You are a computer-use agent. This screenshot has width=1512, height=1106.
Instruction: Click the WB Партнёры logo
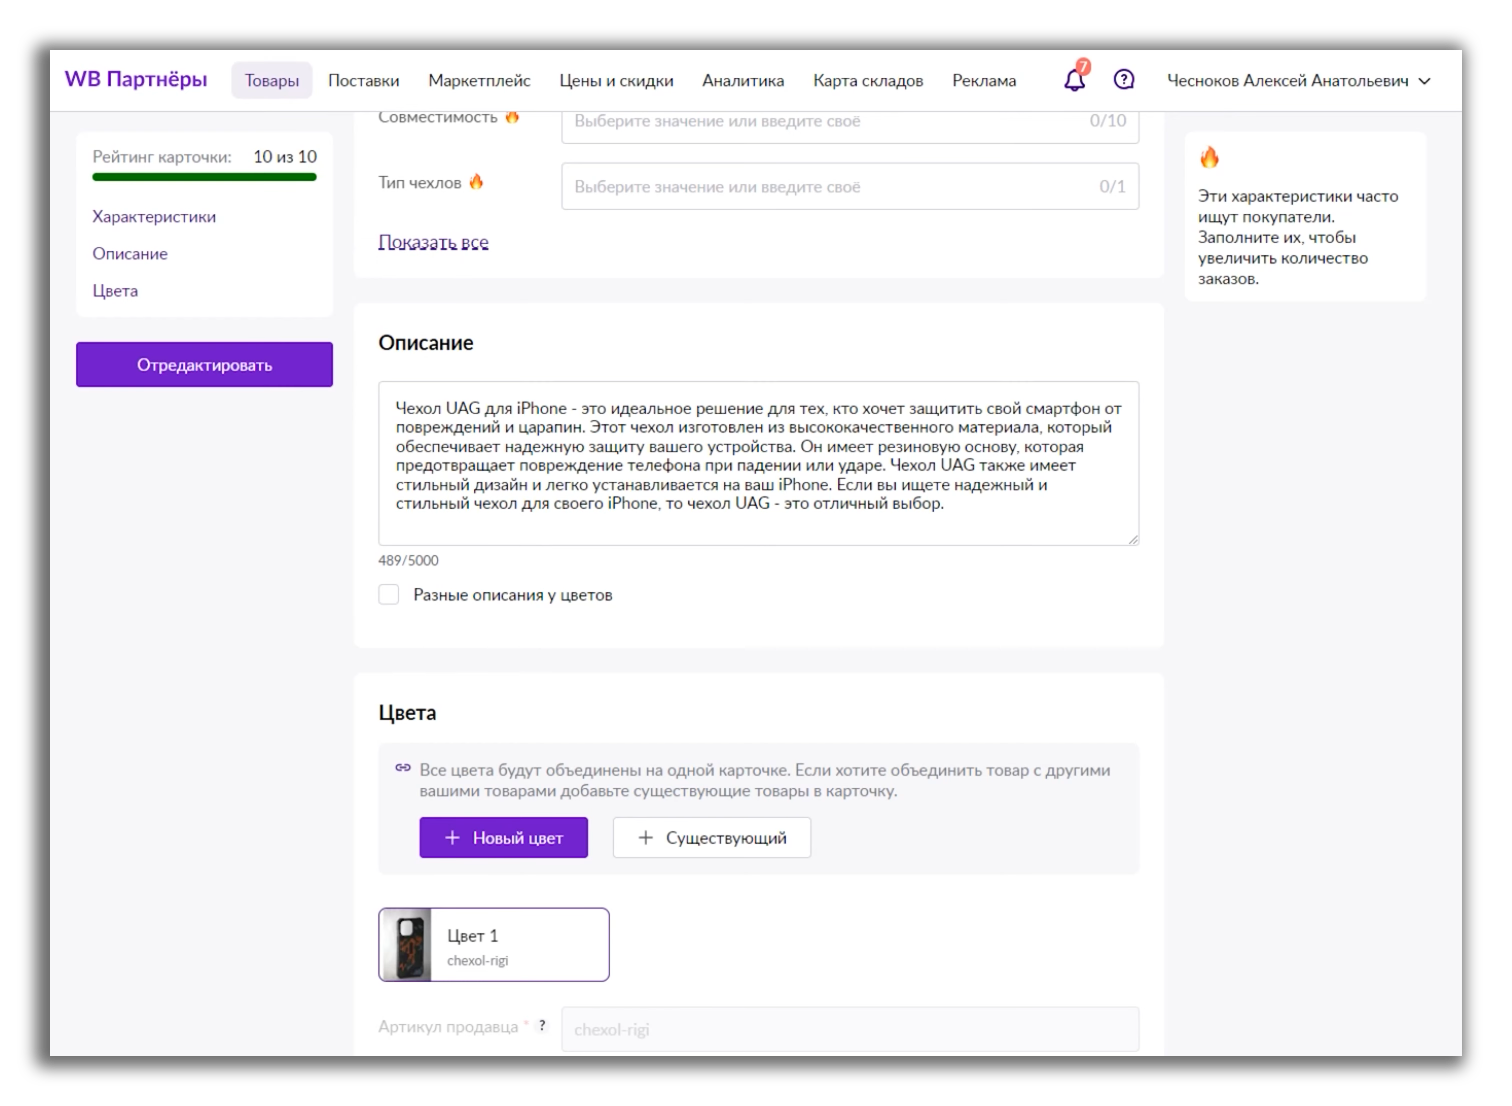(136, 79)
